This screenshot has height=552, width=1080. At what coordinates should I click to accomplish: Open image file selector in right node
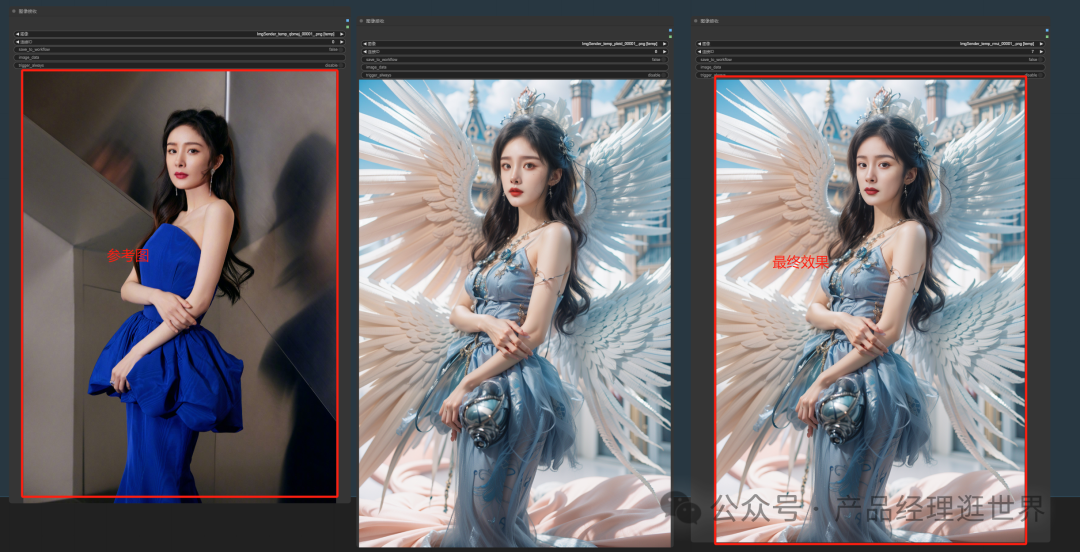tap(870, 44)
